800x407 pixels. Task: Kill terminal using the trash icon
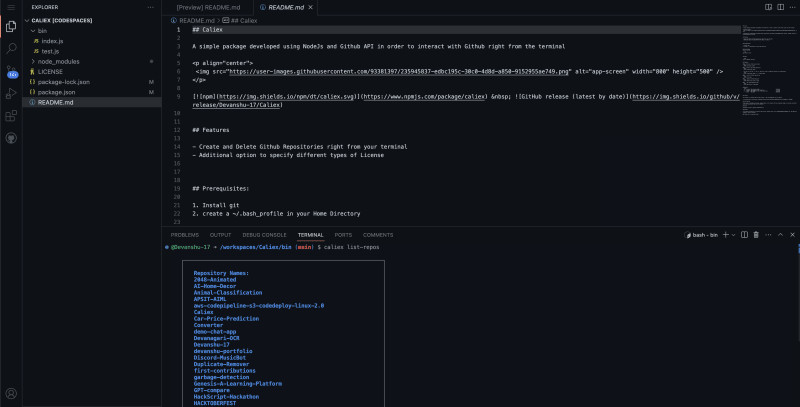(756, 235)
